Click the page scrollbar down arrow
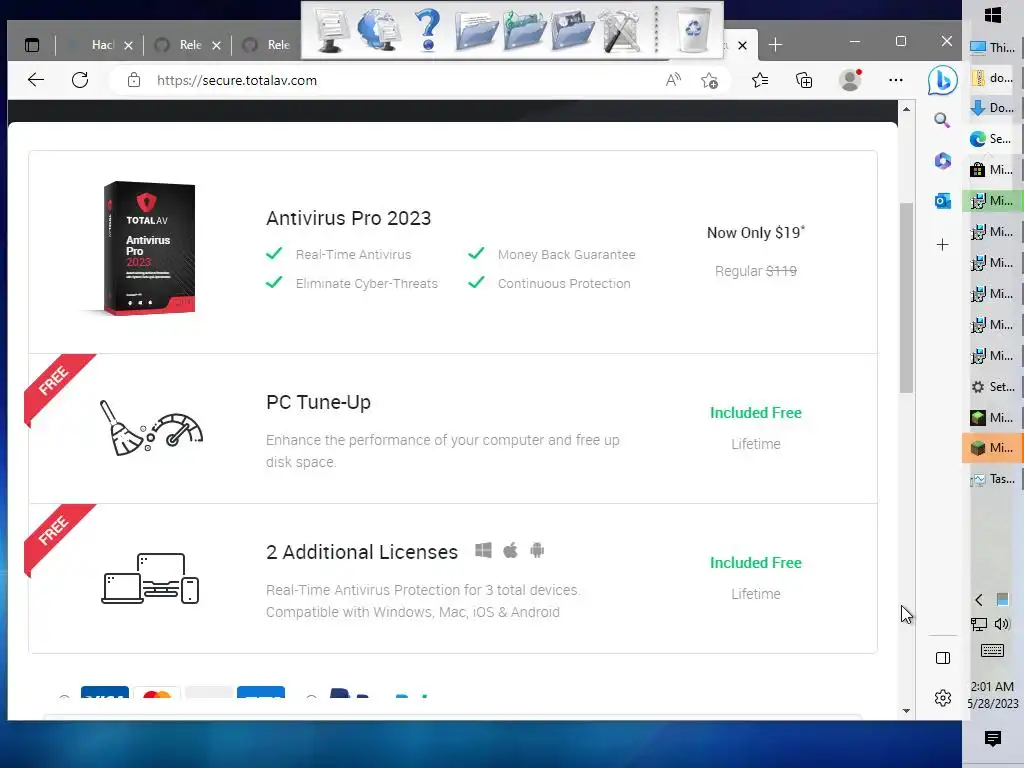The width and height of the screenshot is (1024, 768). [906, 711]
